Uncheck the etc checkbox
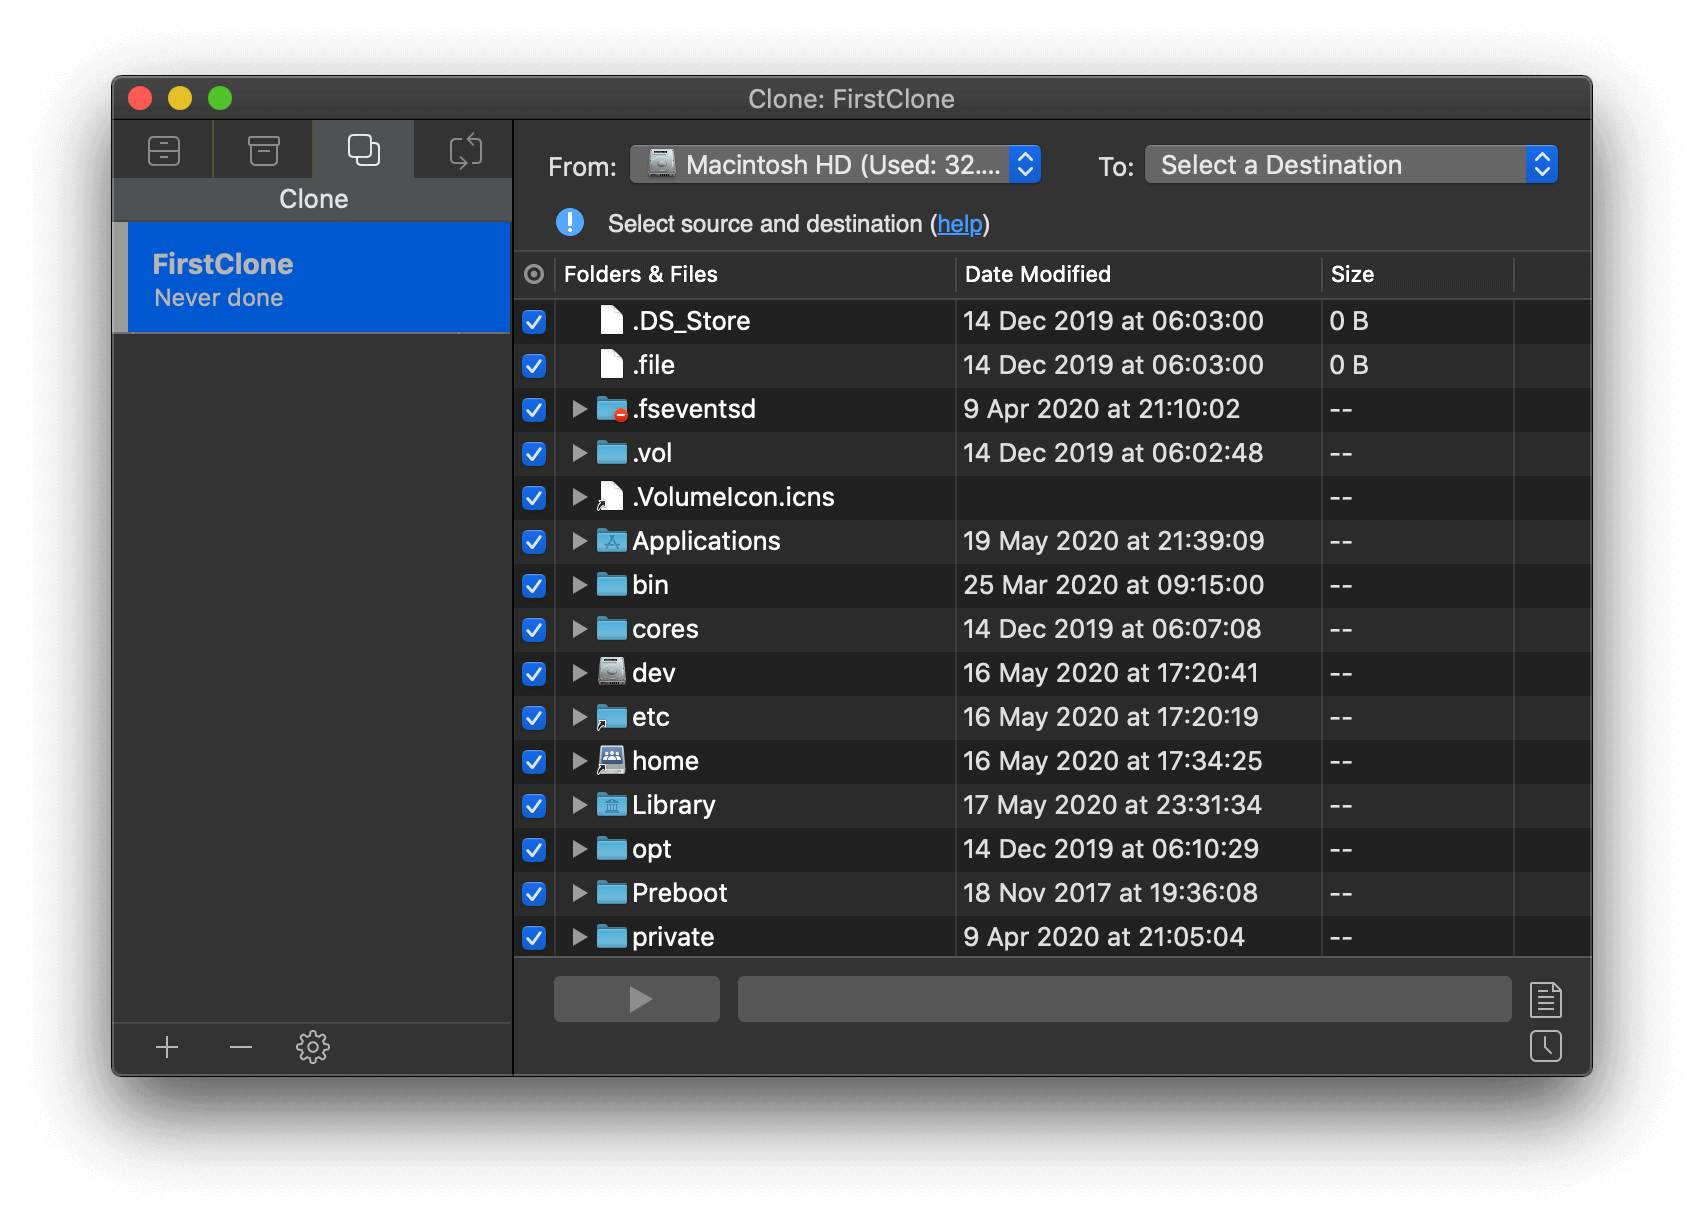The height and width of the screenshot is (1224, 1704). coord(534,717)
